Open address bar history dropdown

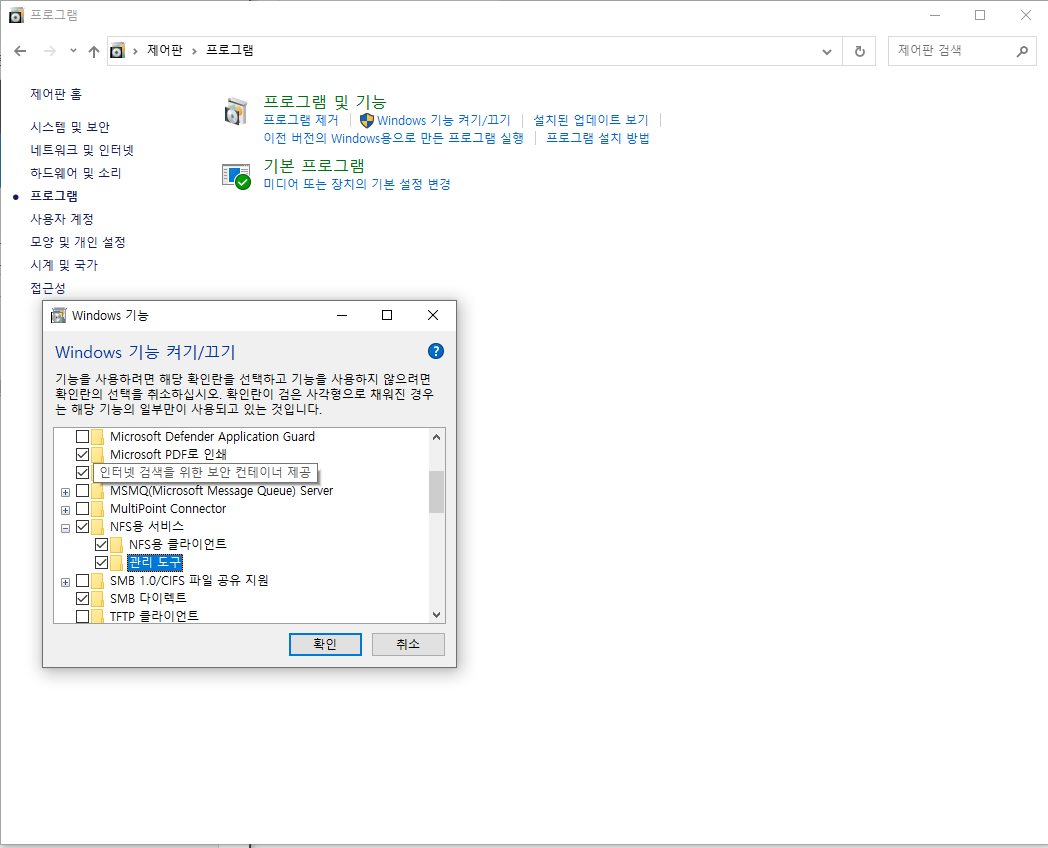pyautogui.click(x=827, y=51)
